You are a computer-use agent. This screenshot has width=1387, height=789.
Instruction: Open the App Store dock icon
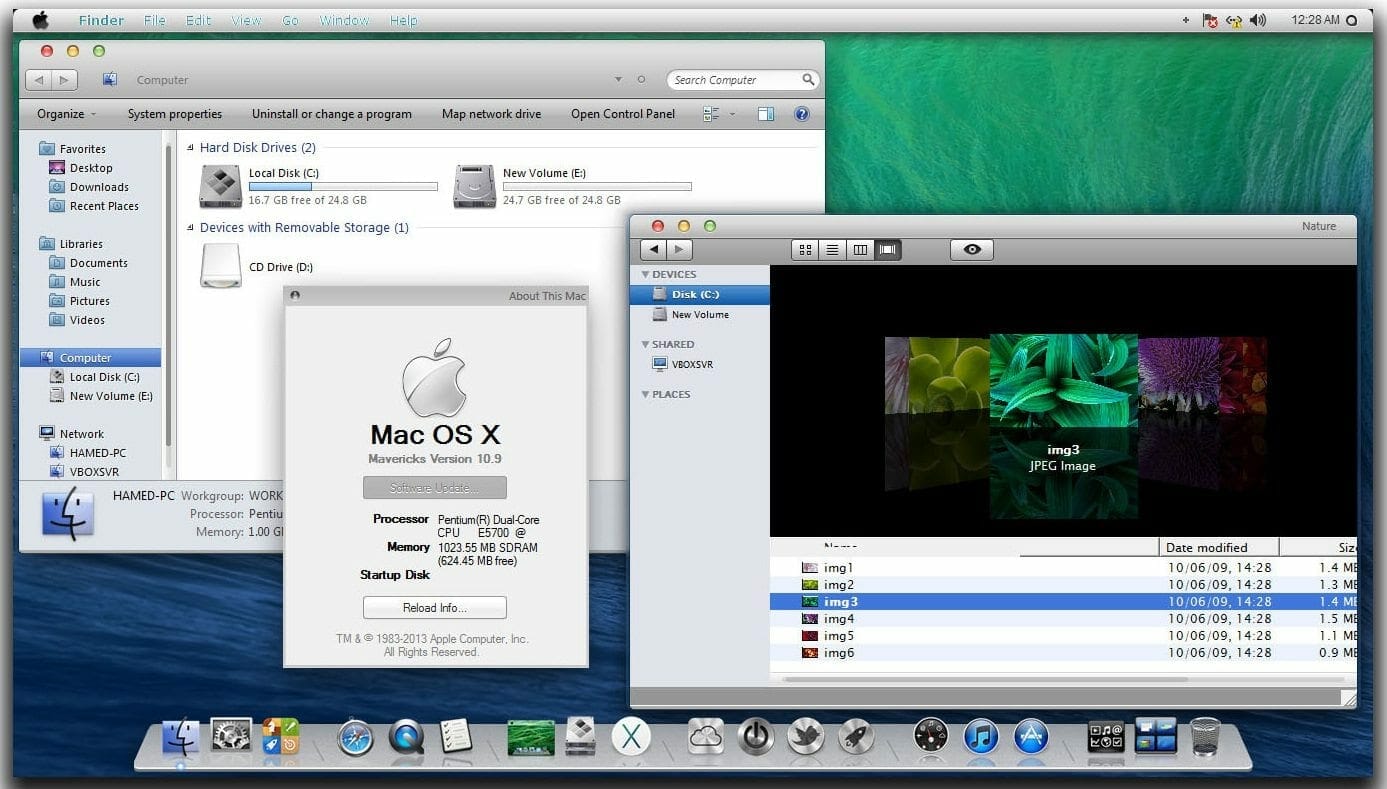tap(1031, 738)
